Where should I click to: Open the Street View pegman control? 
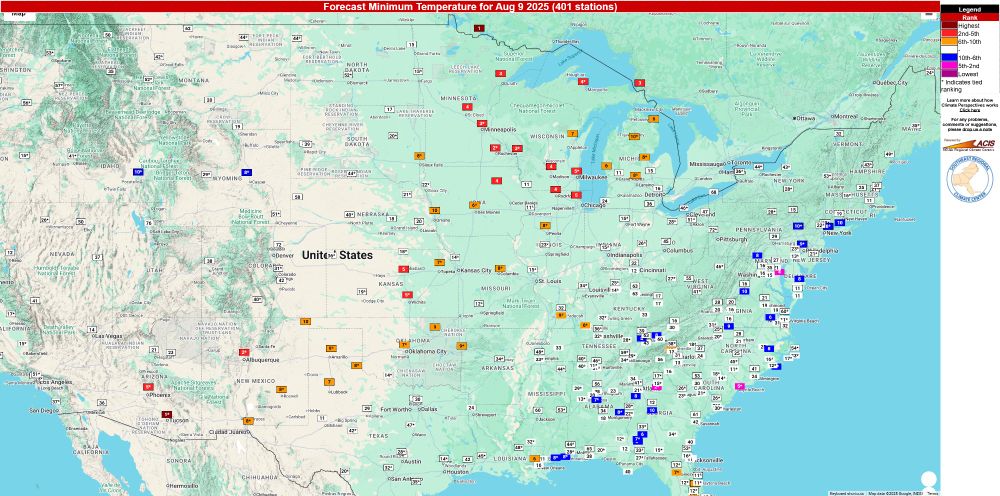[929, 479]
